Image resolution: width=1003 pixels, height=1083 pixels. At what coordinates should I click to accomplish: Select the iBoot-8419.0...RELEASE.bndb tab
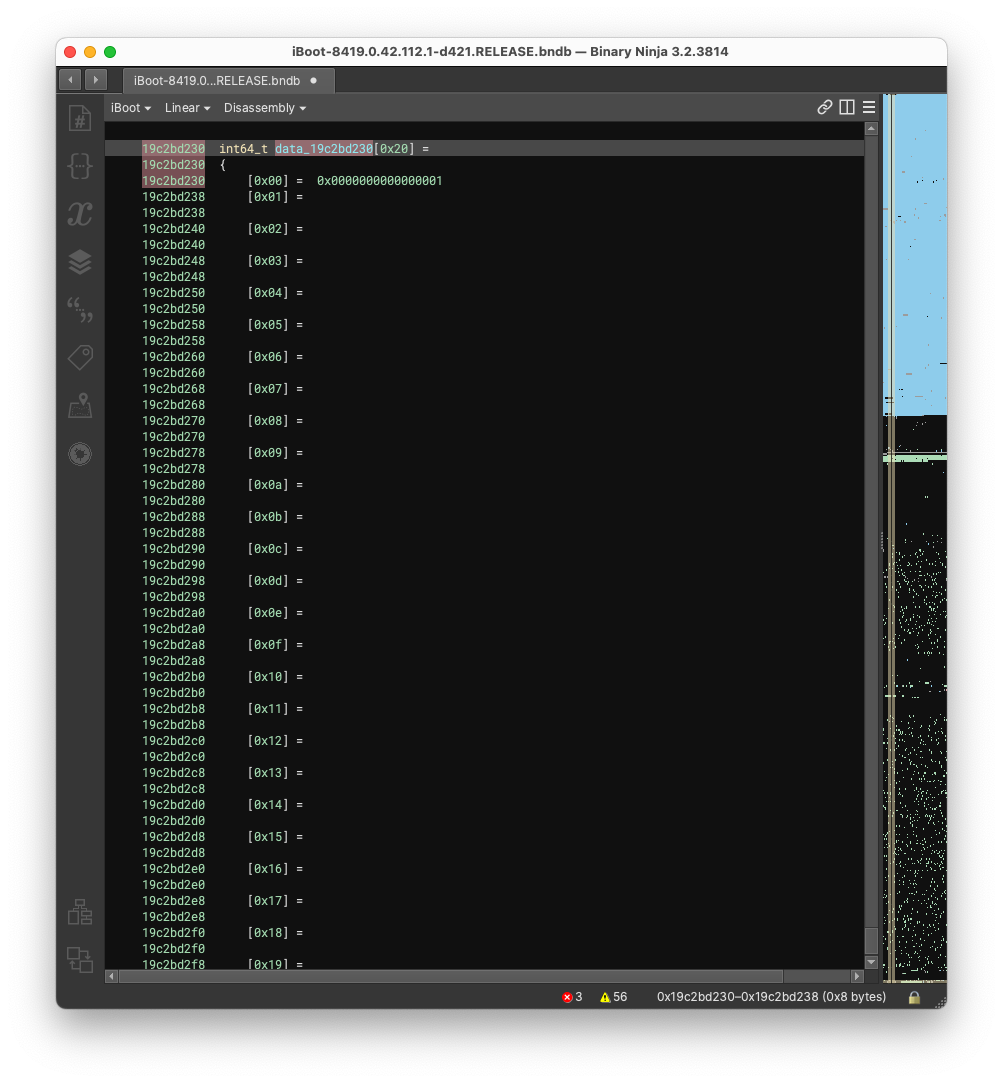pyautogui.click(x=228, y=81)
